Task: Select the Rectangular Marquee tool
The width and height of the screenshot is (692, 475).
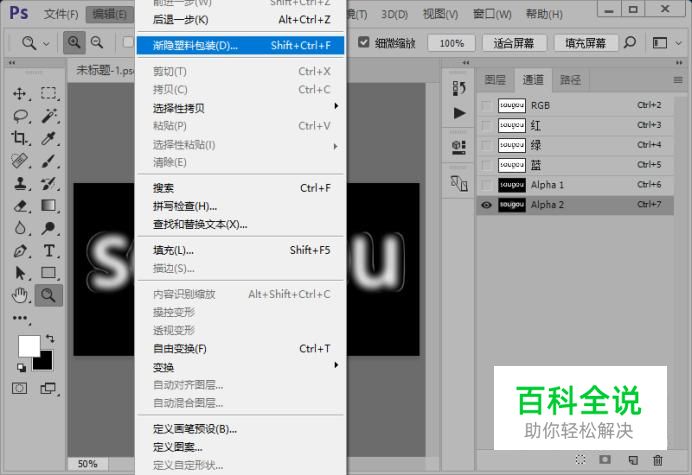Action: 49,93
